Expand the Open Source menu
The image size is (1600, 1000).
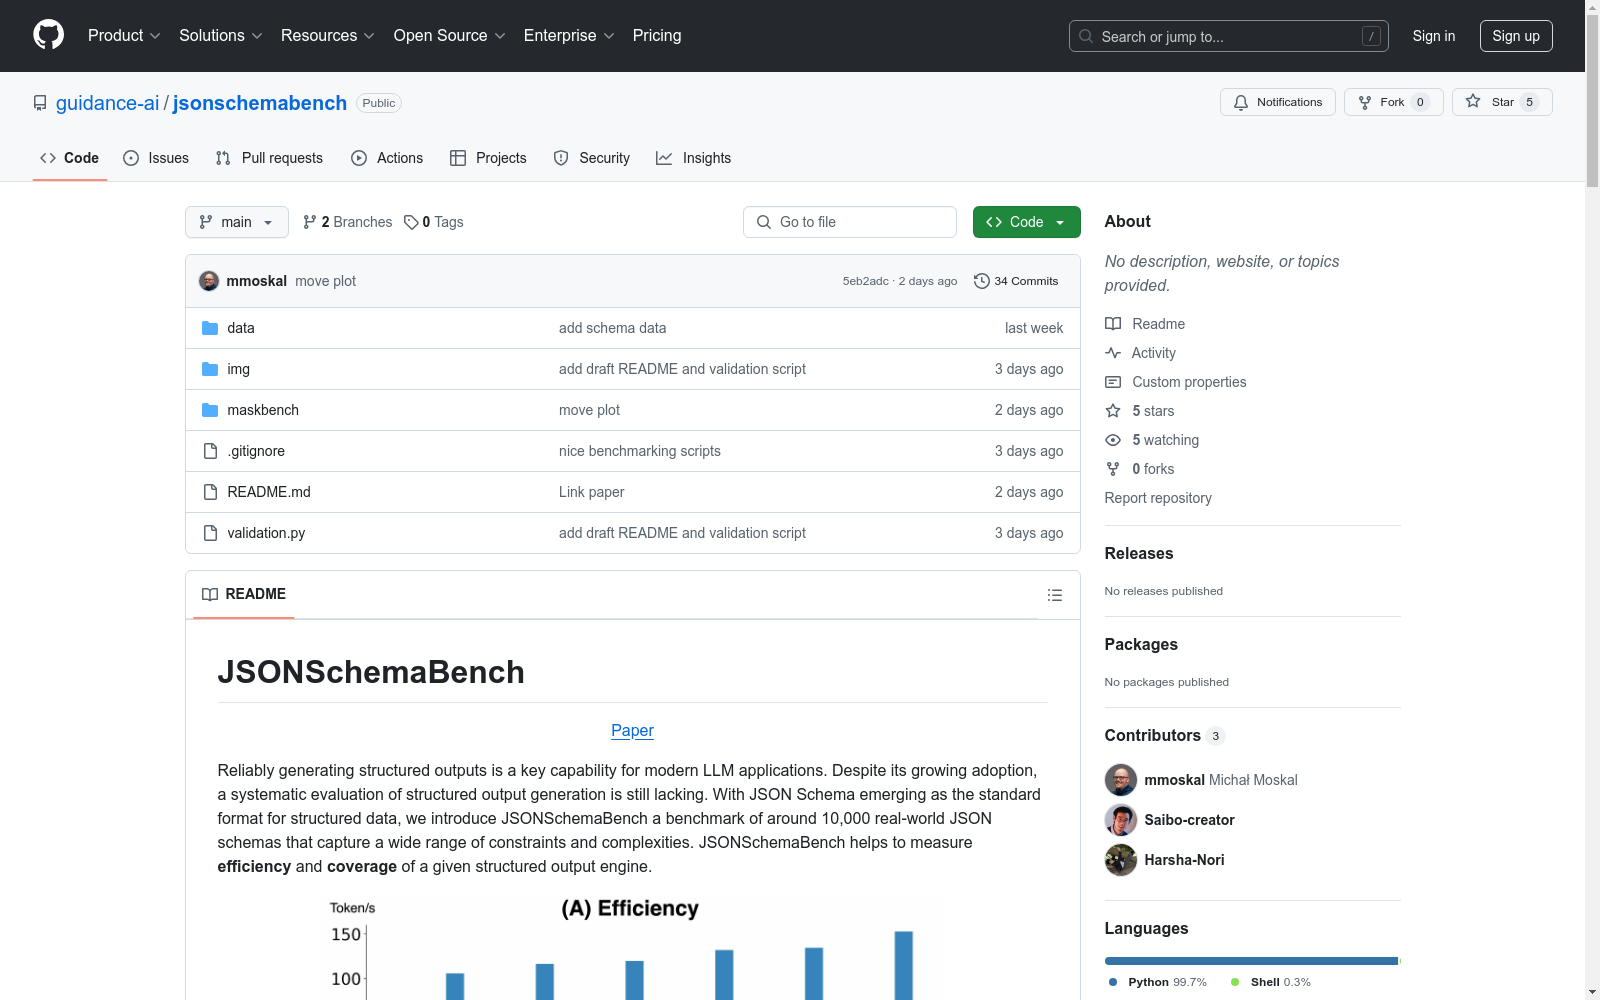coord(450,36)
